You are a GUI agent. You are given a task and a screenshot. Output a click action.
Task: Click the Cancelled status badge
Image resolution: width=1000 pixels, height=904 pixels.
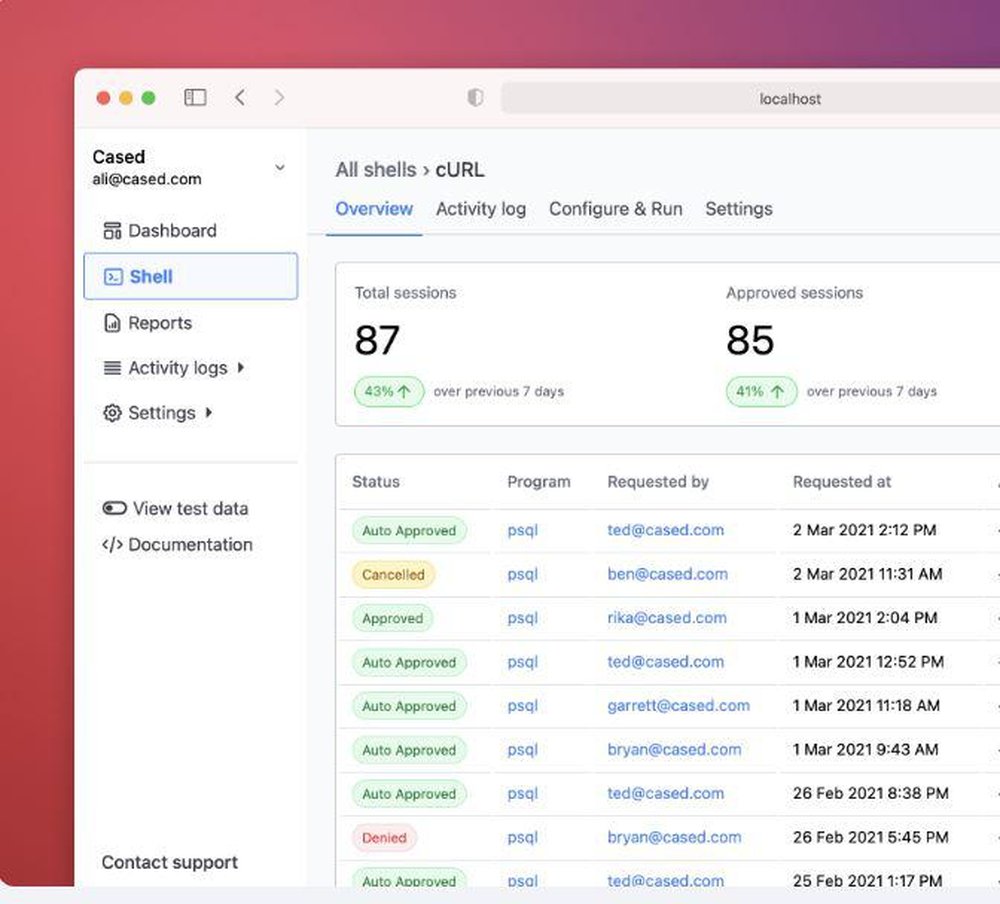coord(393,575)
